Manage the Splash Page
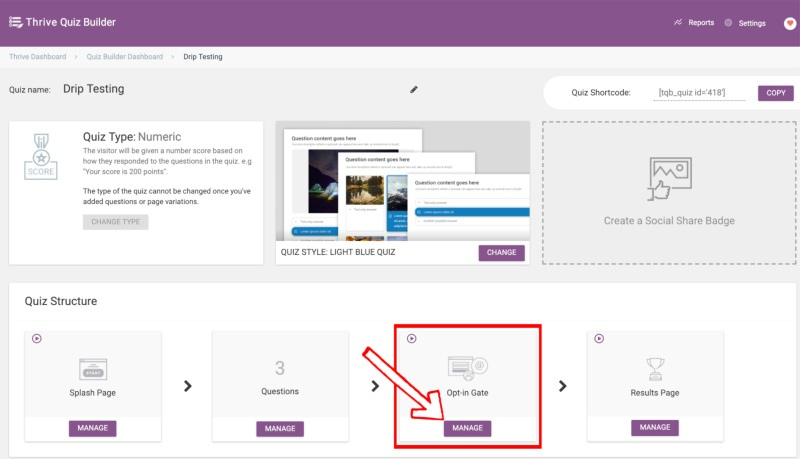The image size is (800, 459). tap(93, 428)
